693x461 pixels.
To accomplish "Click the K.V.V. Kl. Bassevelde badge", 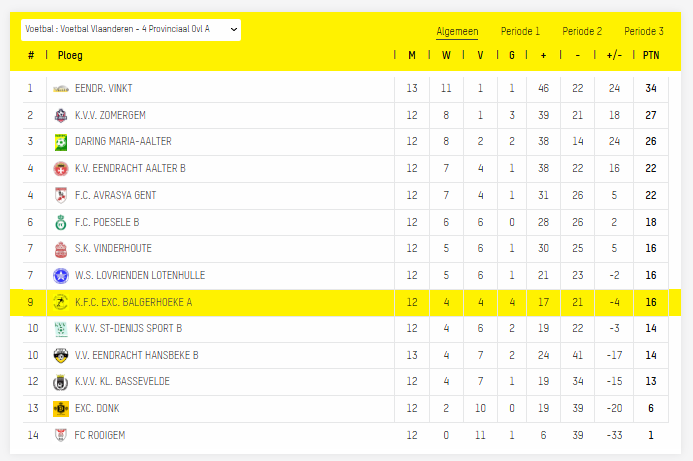I will pos(61,382).
